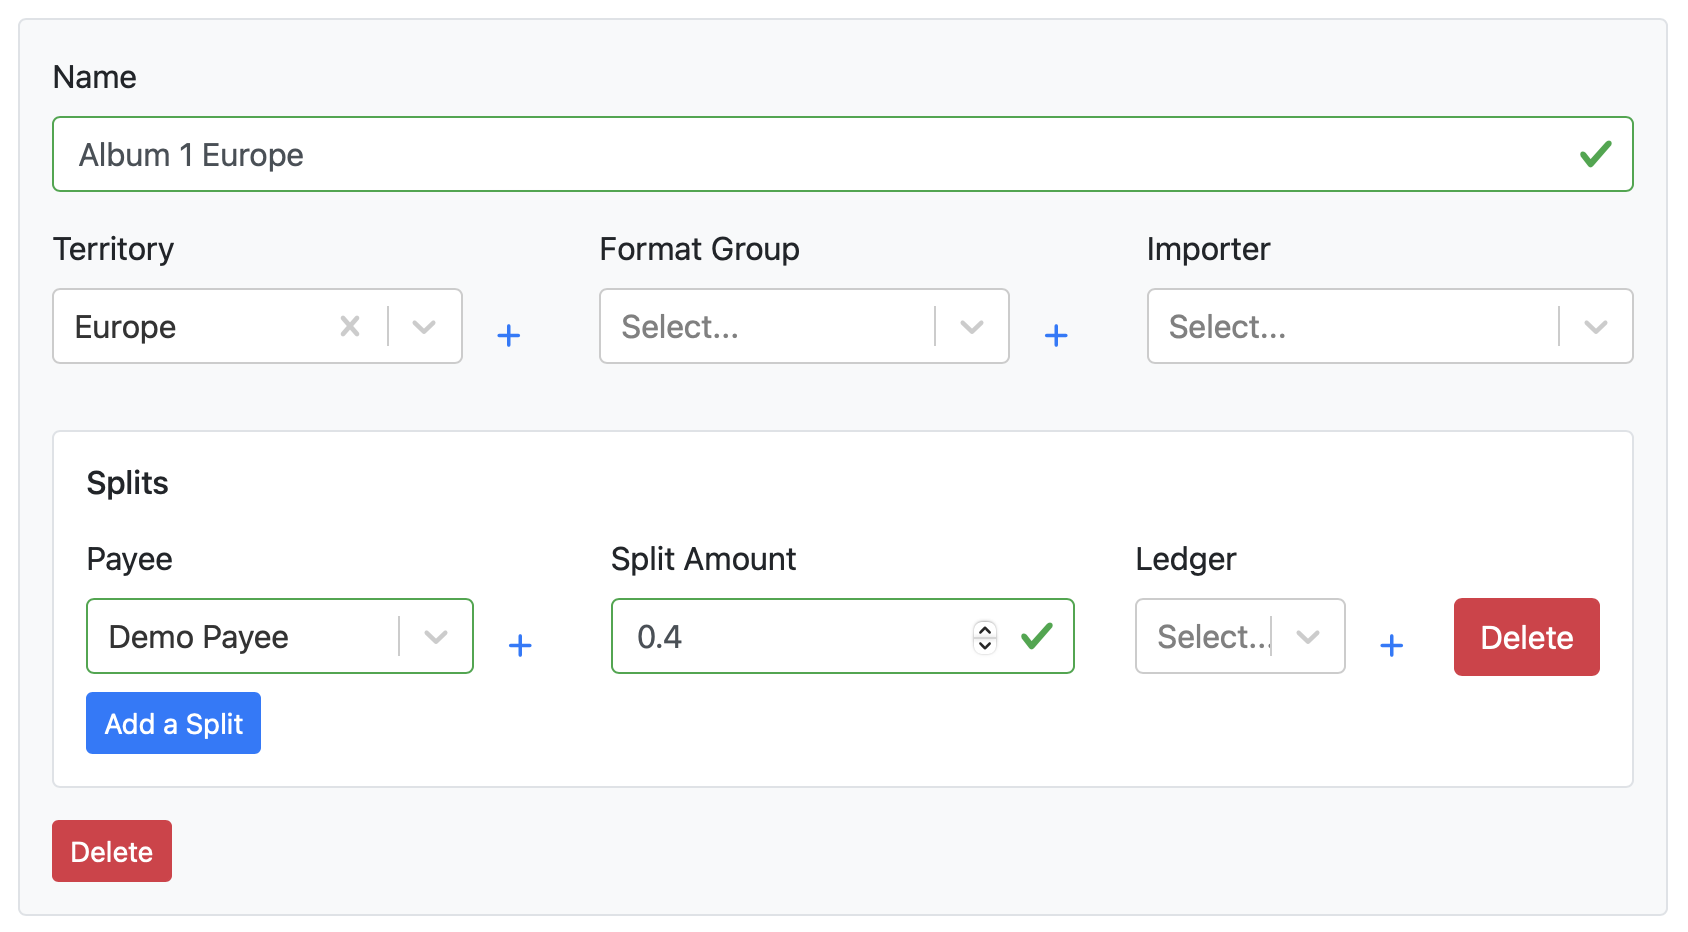1688x932 pixels.
Task: Click the plus icon beside Territory dropdown
Action: [x=508, y=335]
